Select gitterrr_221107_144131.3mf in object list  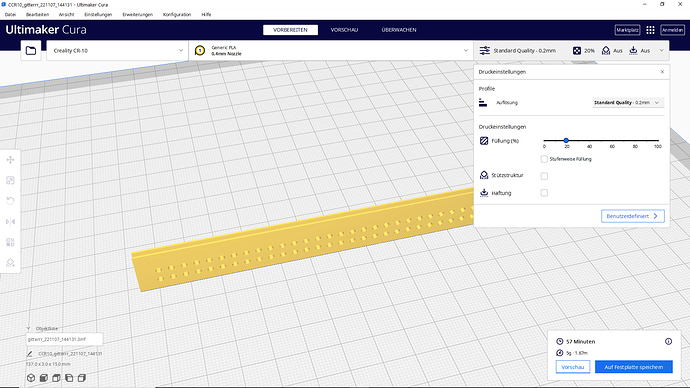point(64,339)
